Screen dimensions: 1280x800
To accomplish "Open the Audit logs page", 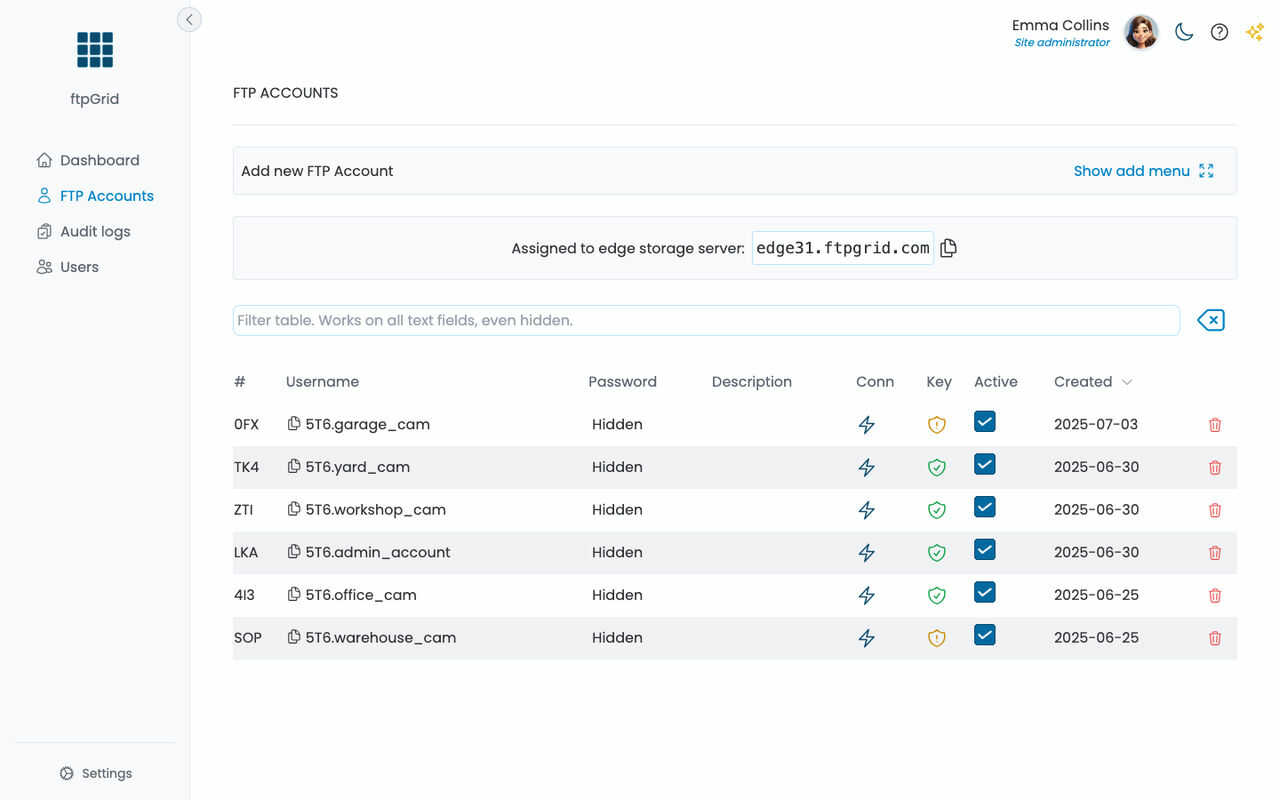I will (x=95, y=231).
